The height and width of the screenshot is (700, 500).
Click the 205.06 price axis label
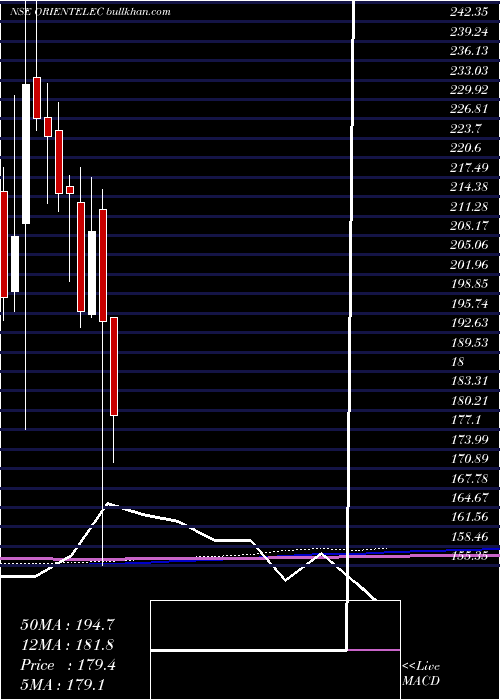[468, 245]
